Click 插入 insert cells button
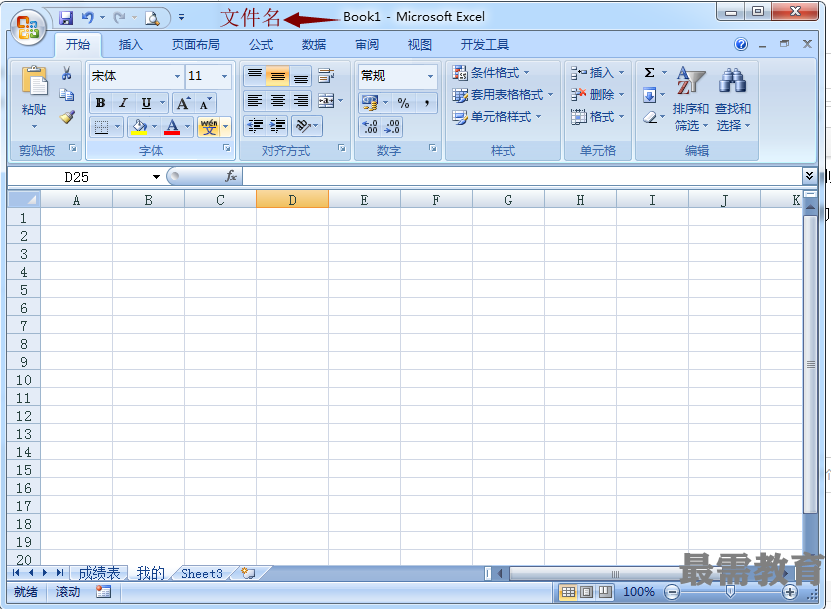The height and width of the screenshot is (609, 831). 598,73
